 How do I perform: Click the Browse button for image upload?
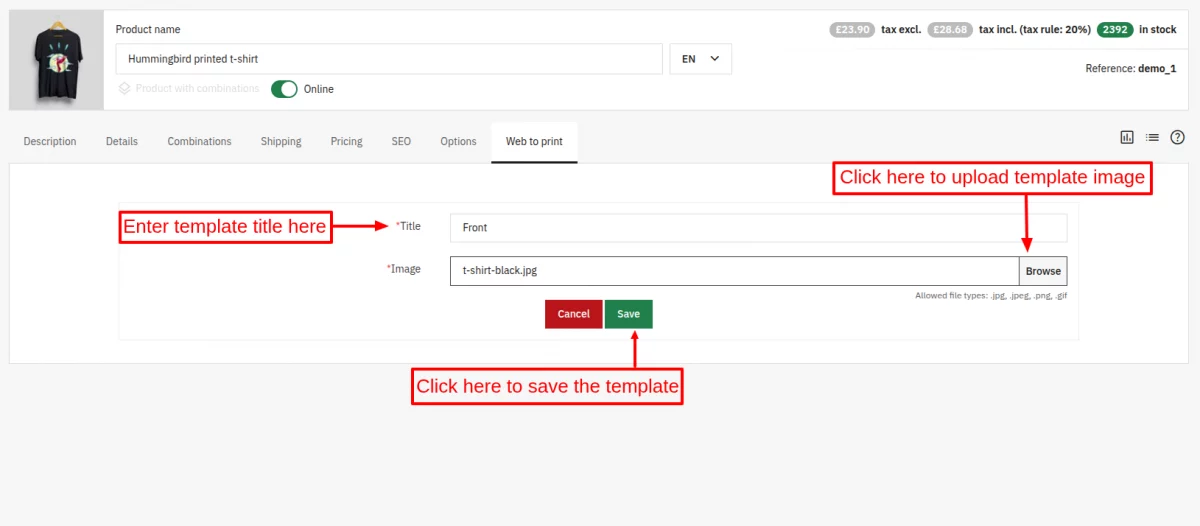(x=1043, y=271)
